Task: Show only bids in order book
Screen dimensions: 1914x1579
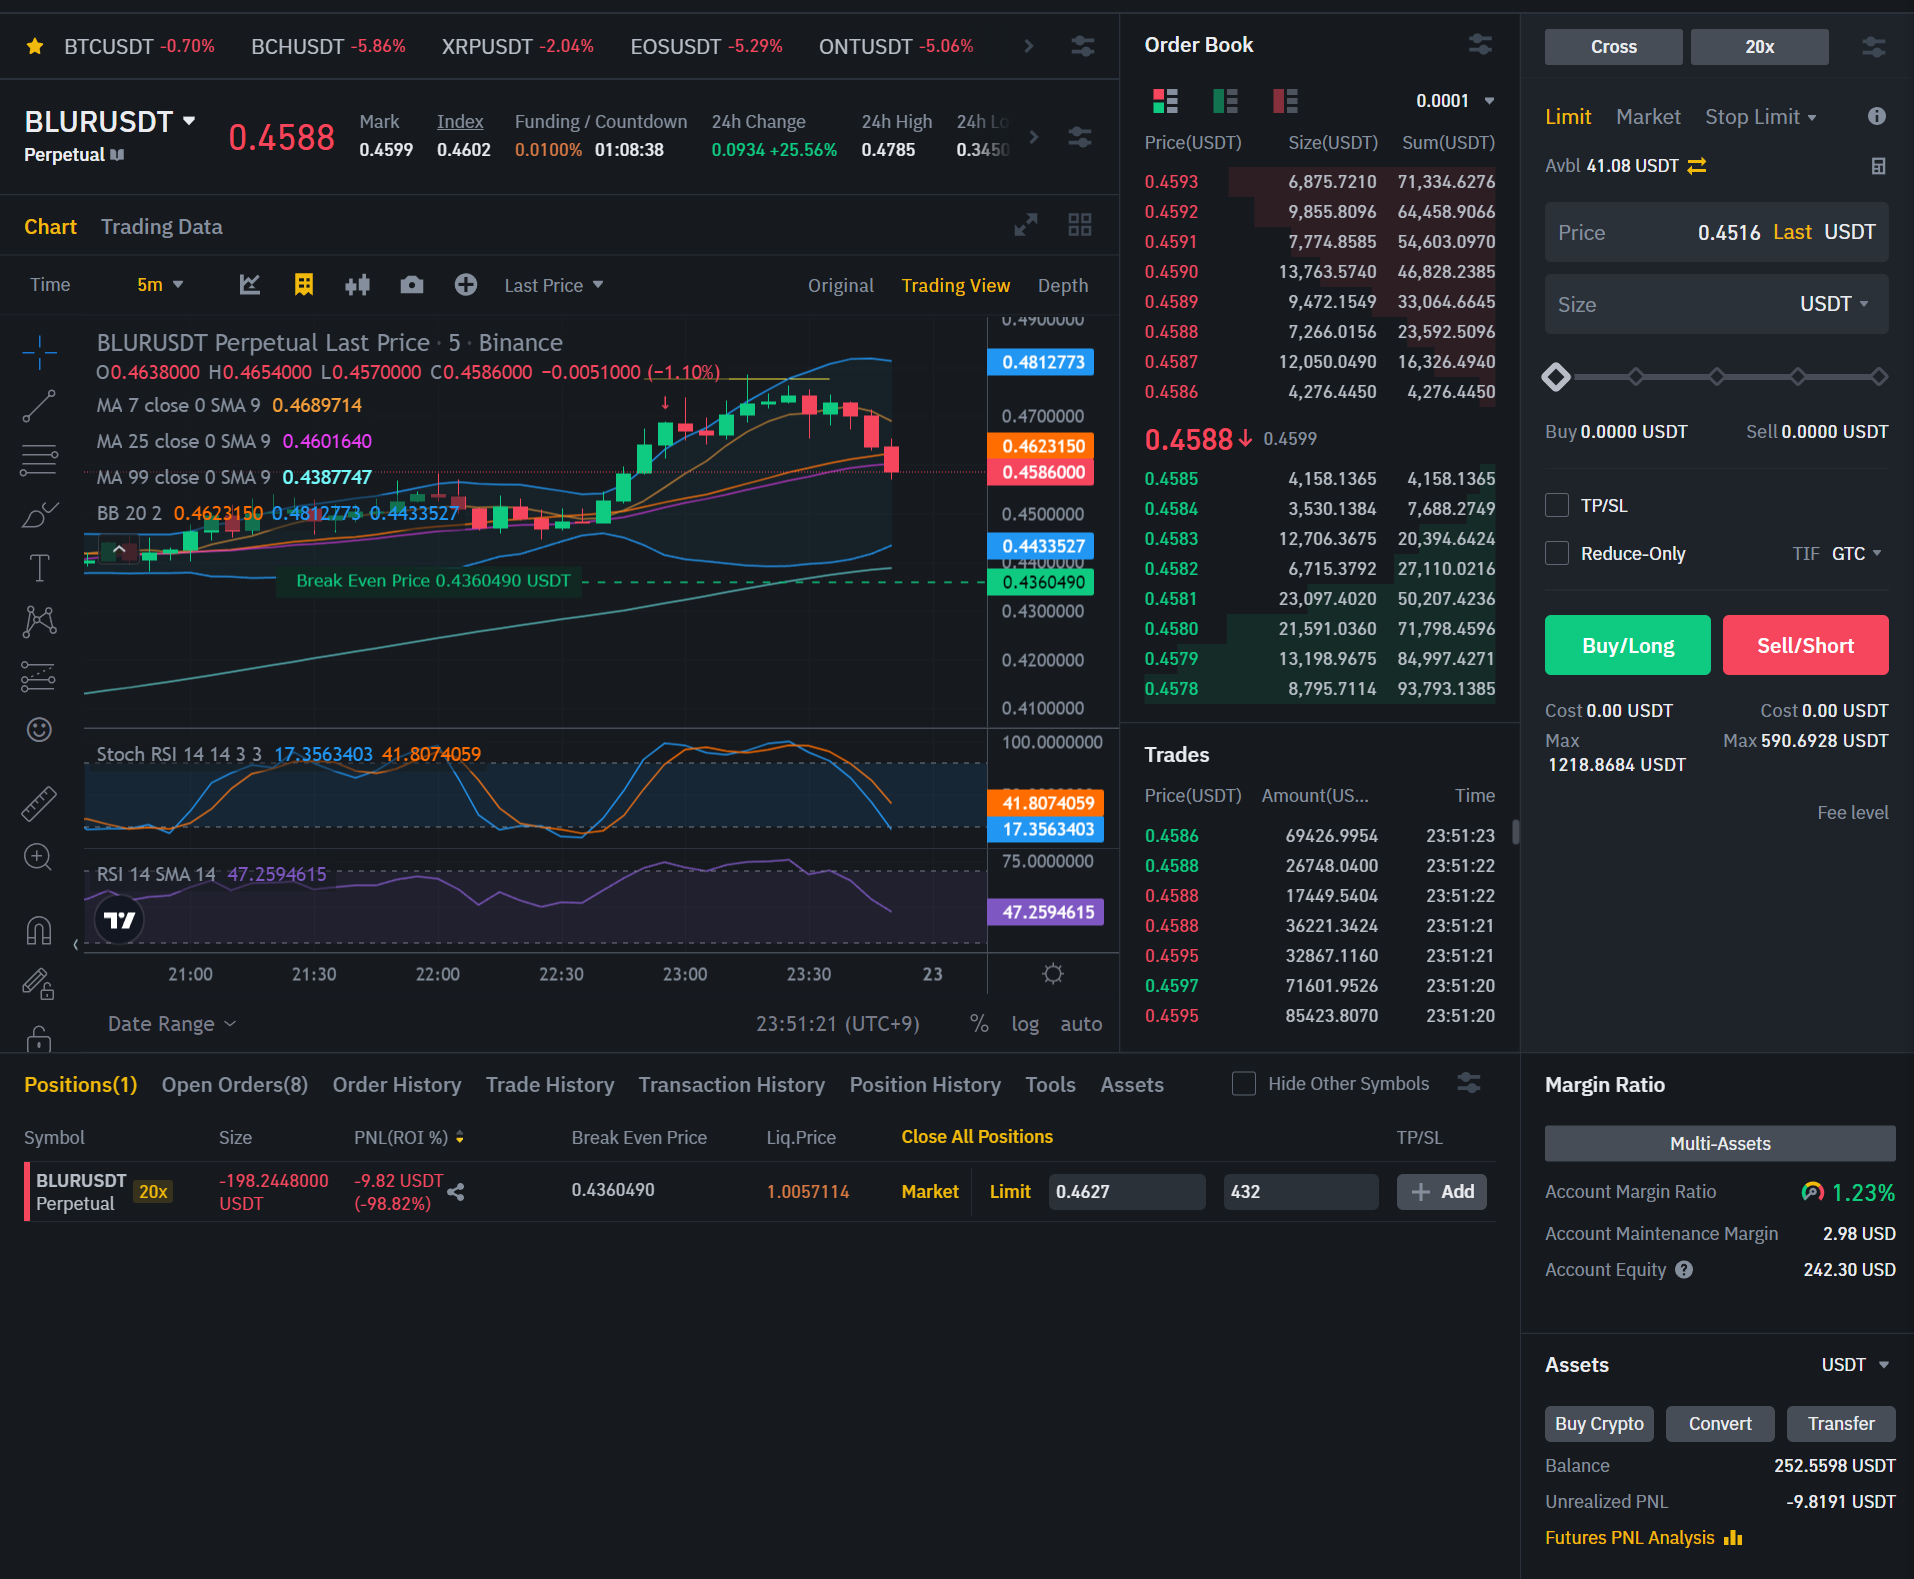Action: 1225,101
